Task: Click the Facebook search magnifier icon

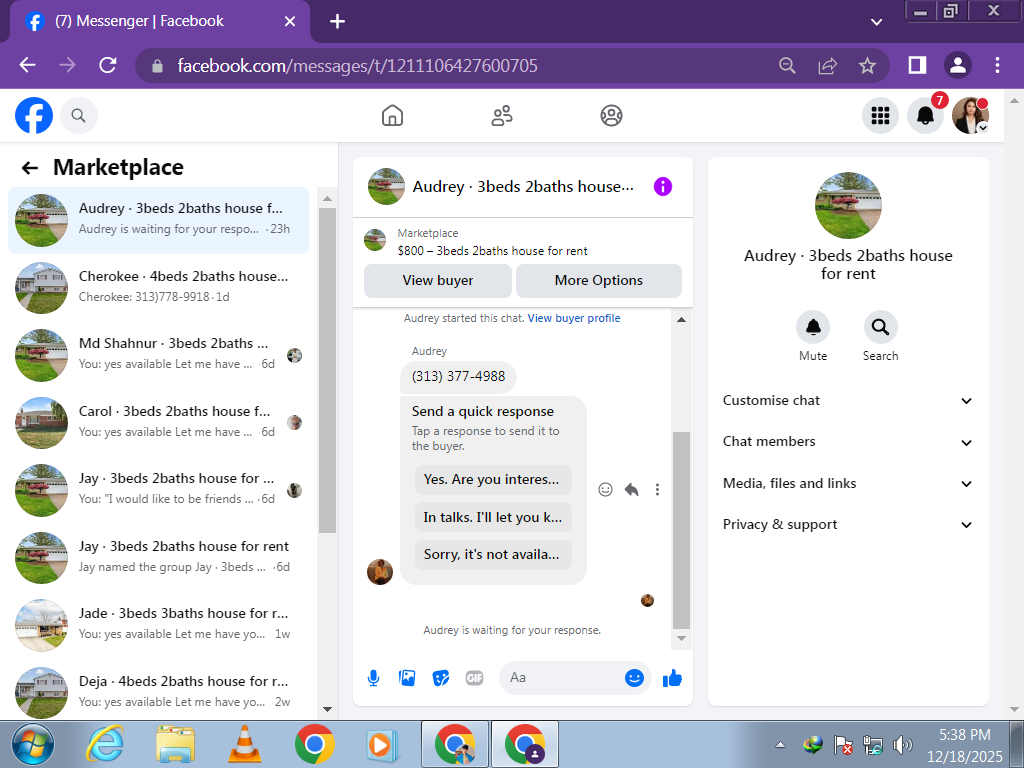Action: tap(78, 116)
